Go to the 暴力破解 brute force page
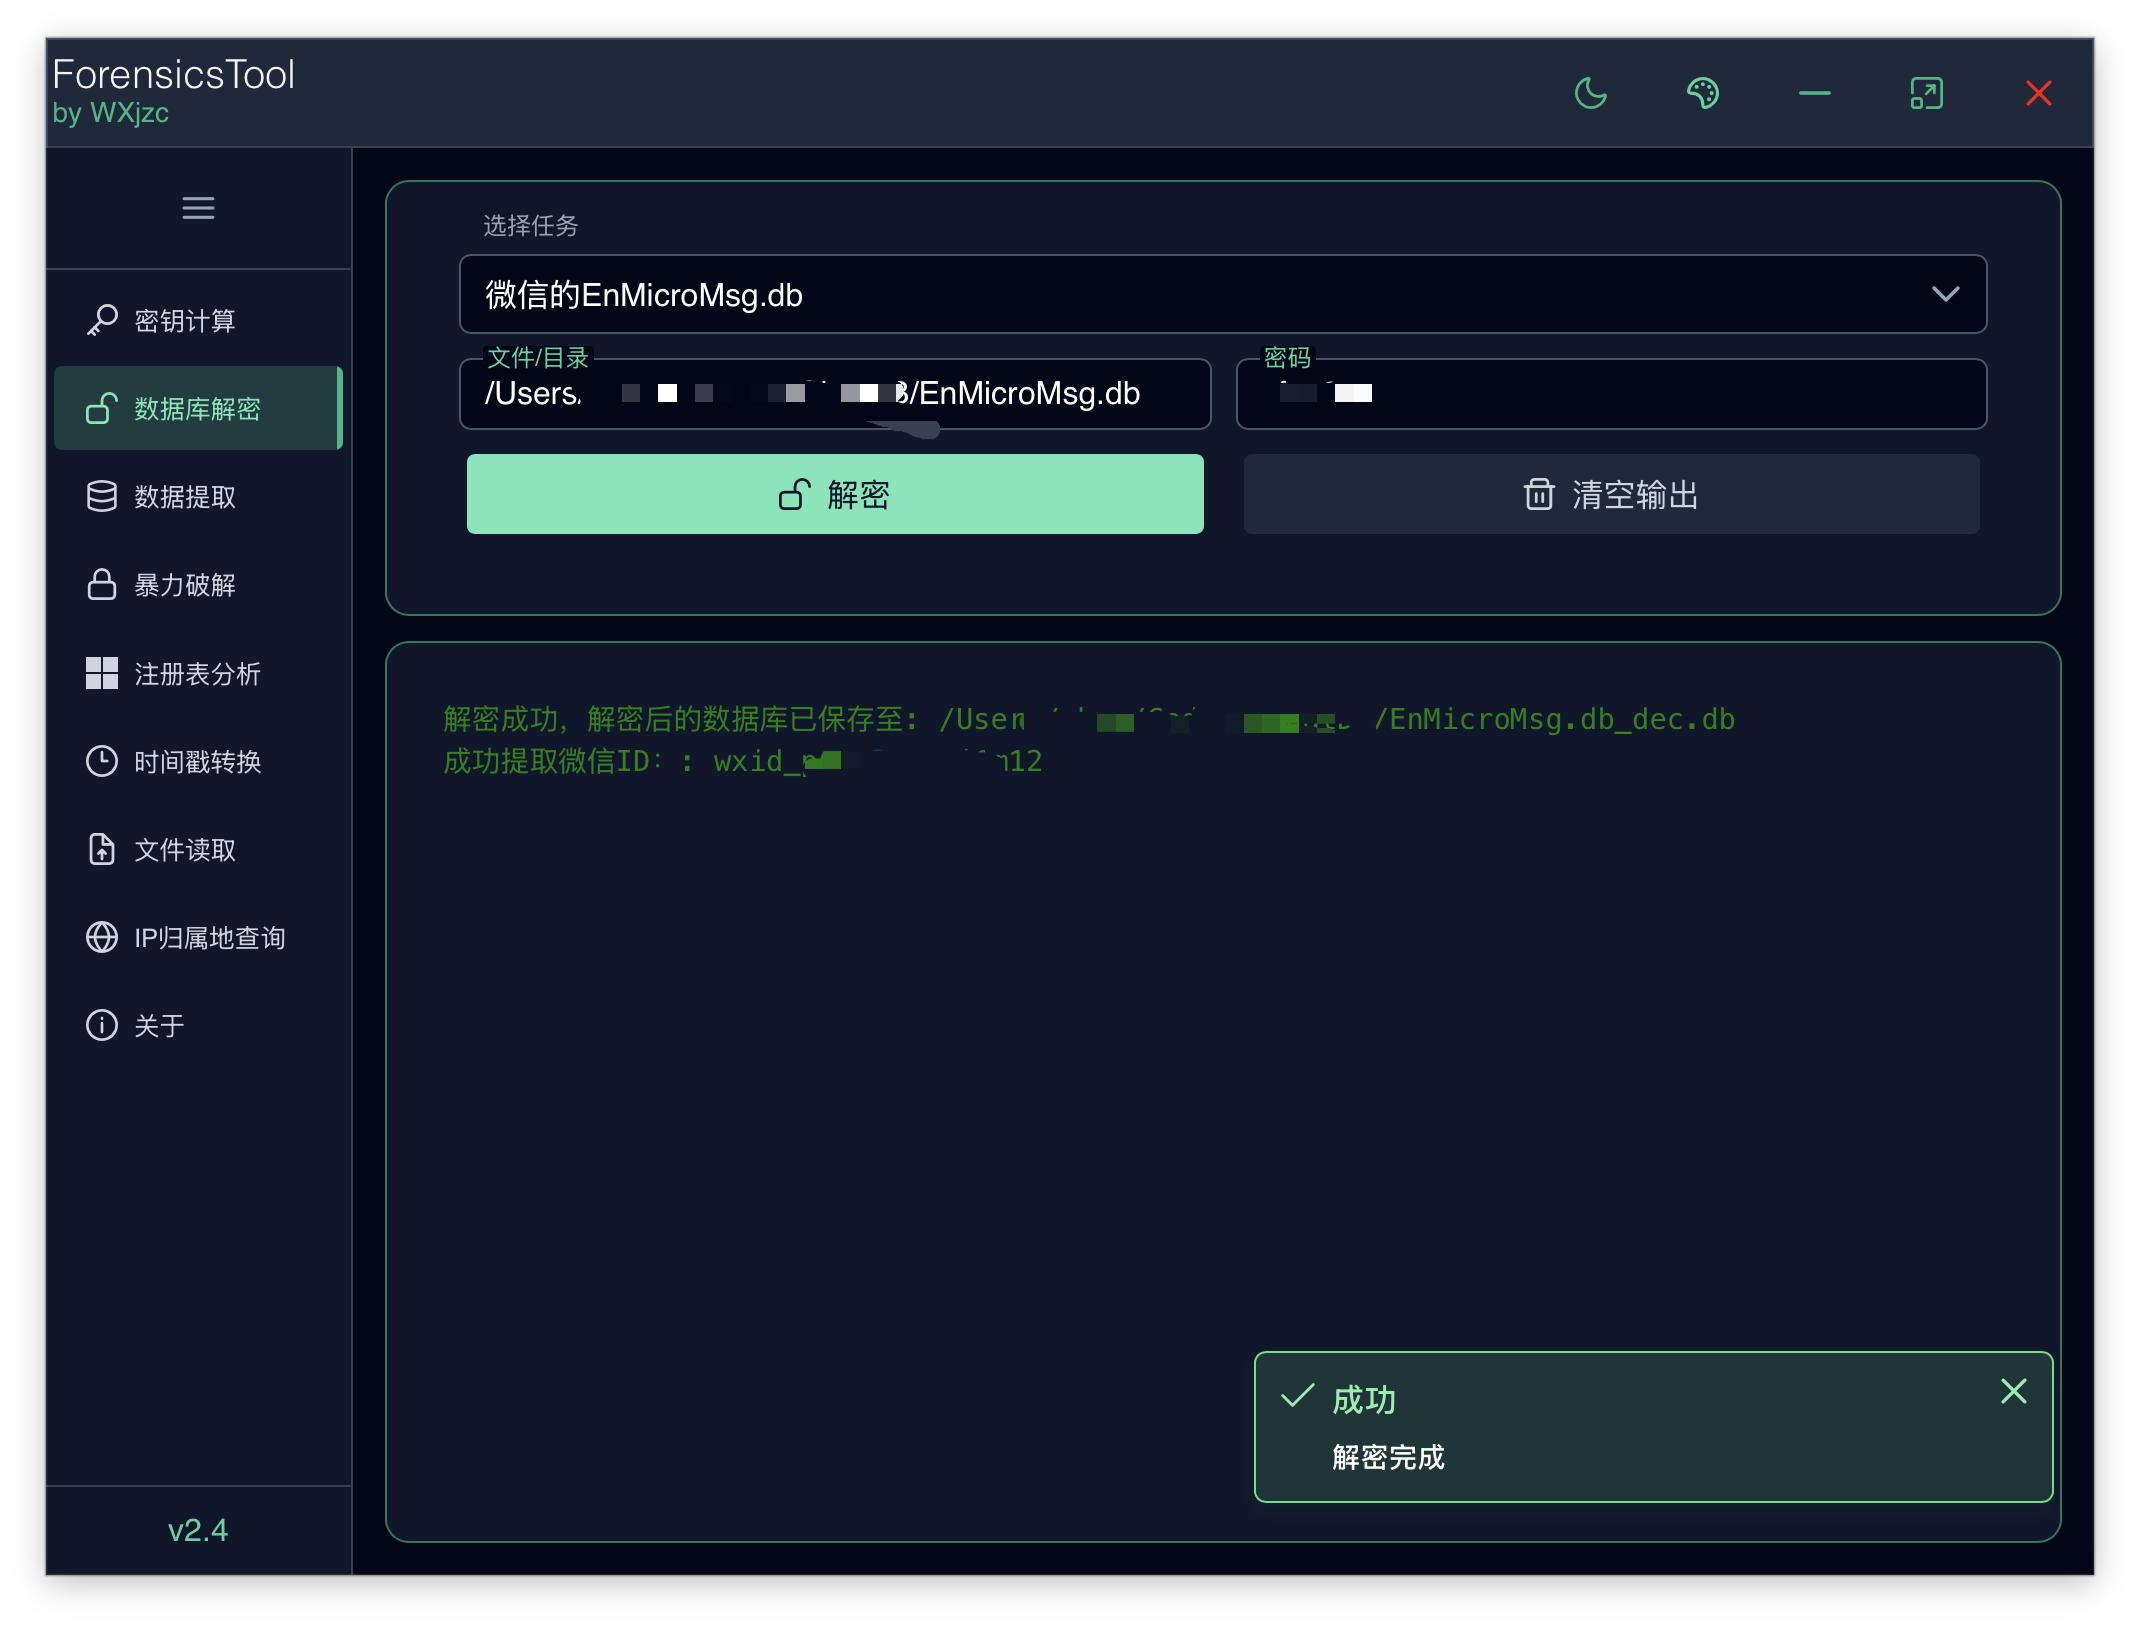The width and height of the screenshot is (2140, 1628). (x=185, y=585)
